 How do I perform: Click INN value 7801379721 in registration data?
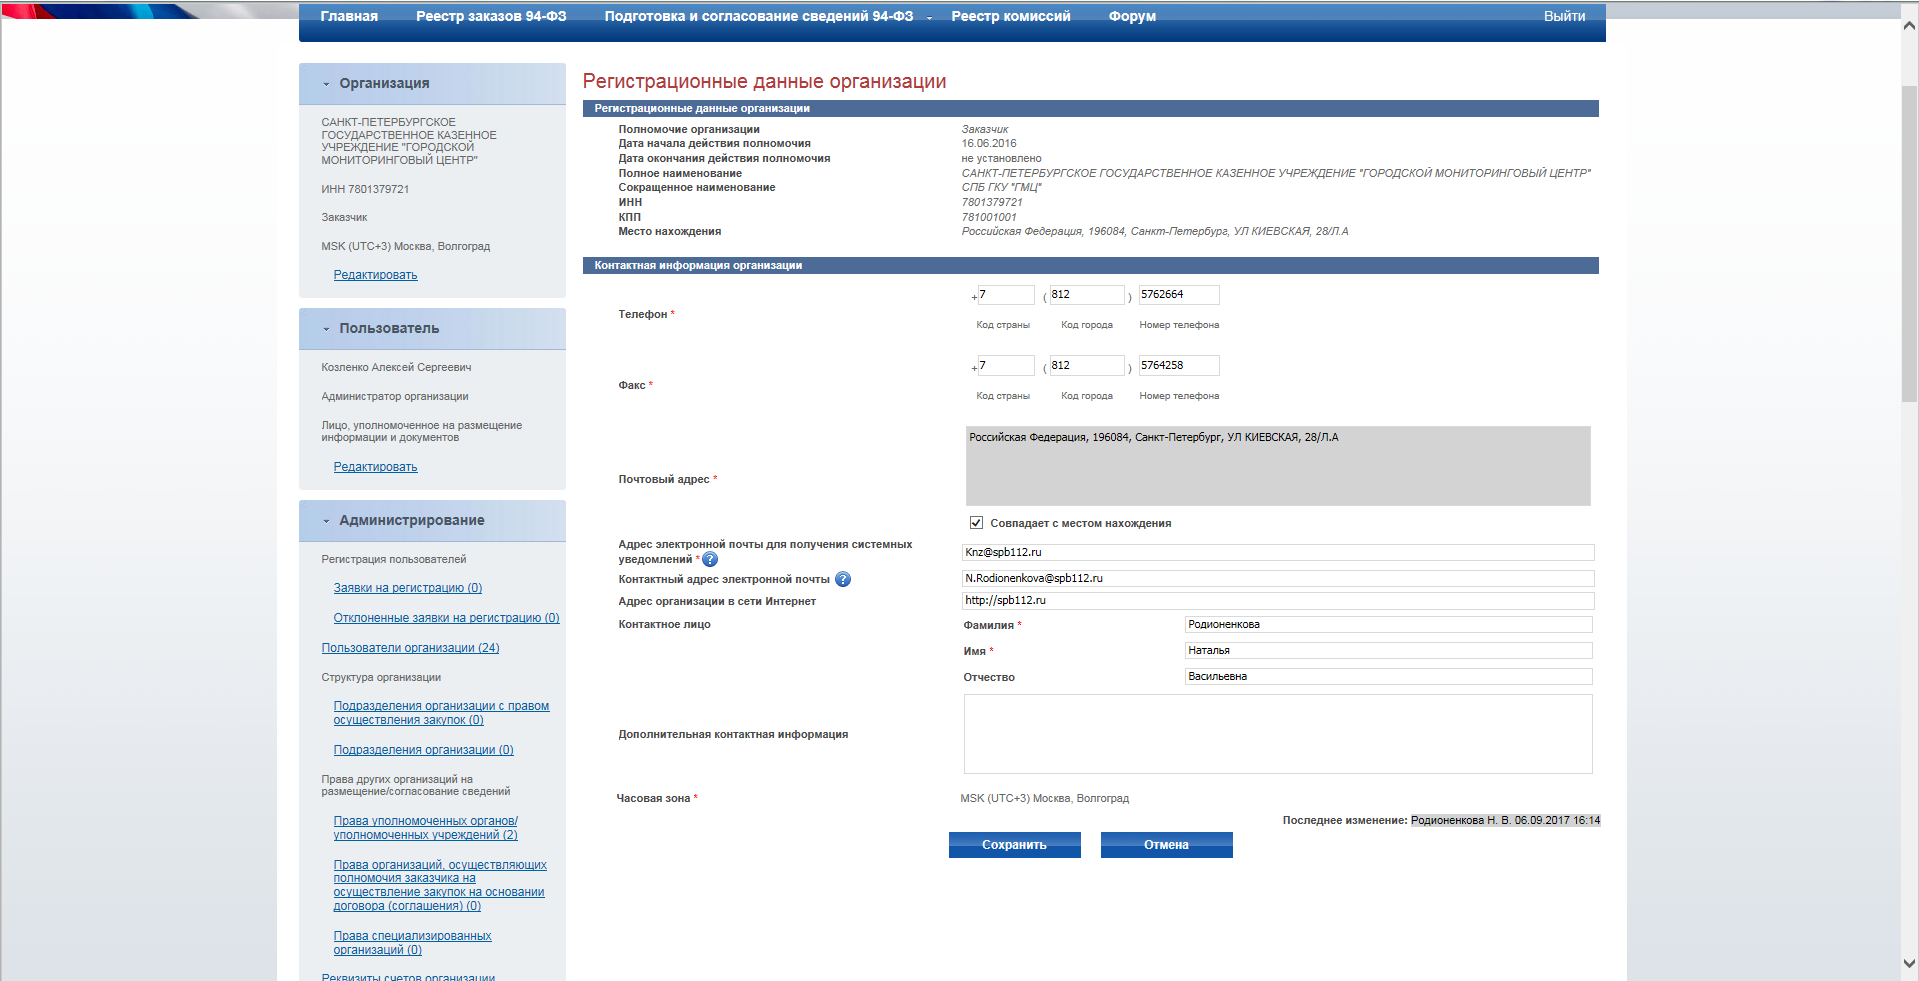pos(992,202)
